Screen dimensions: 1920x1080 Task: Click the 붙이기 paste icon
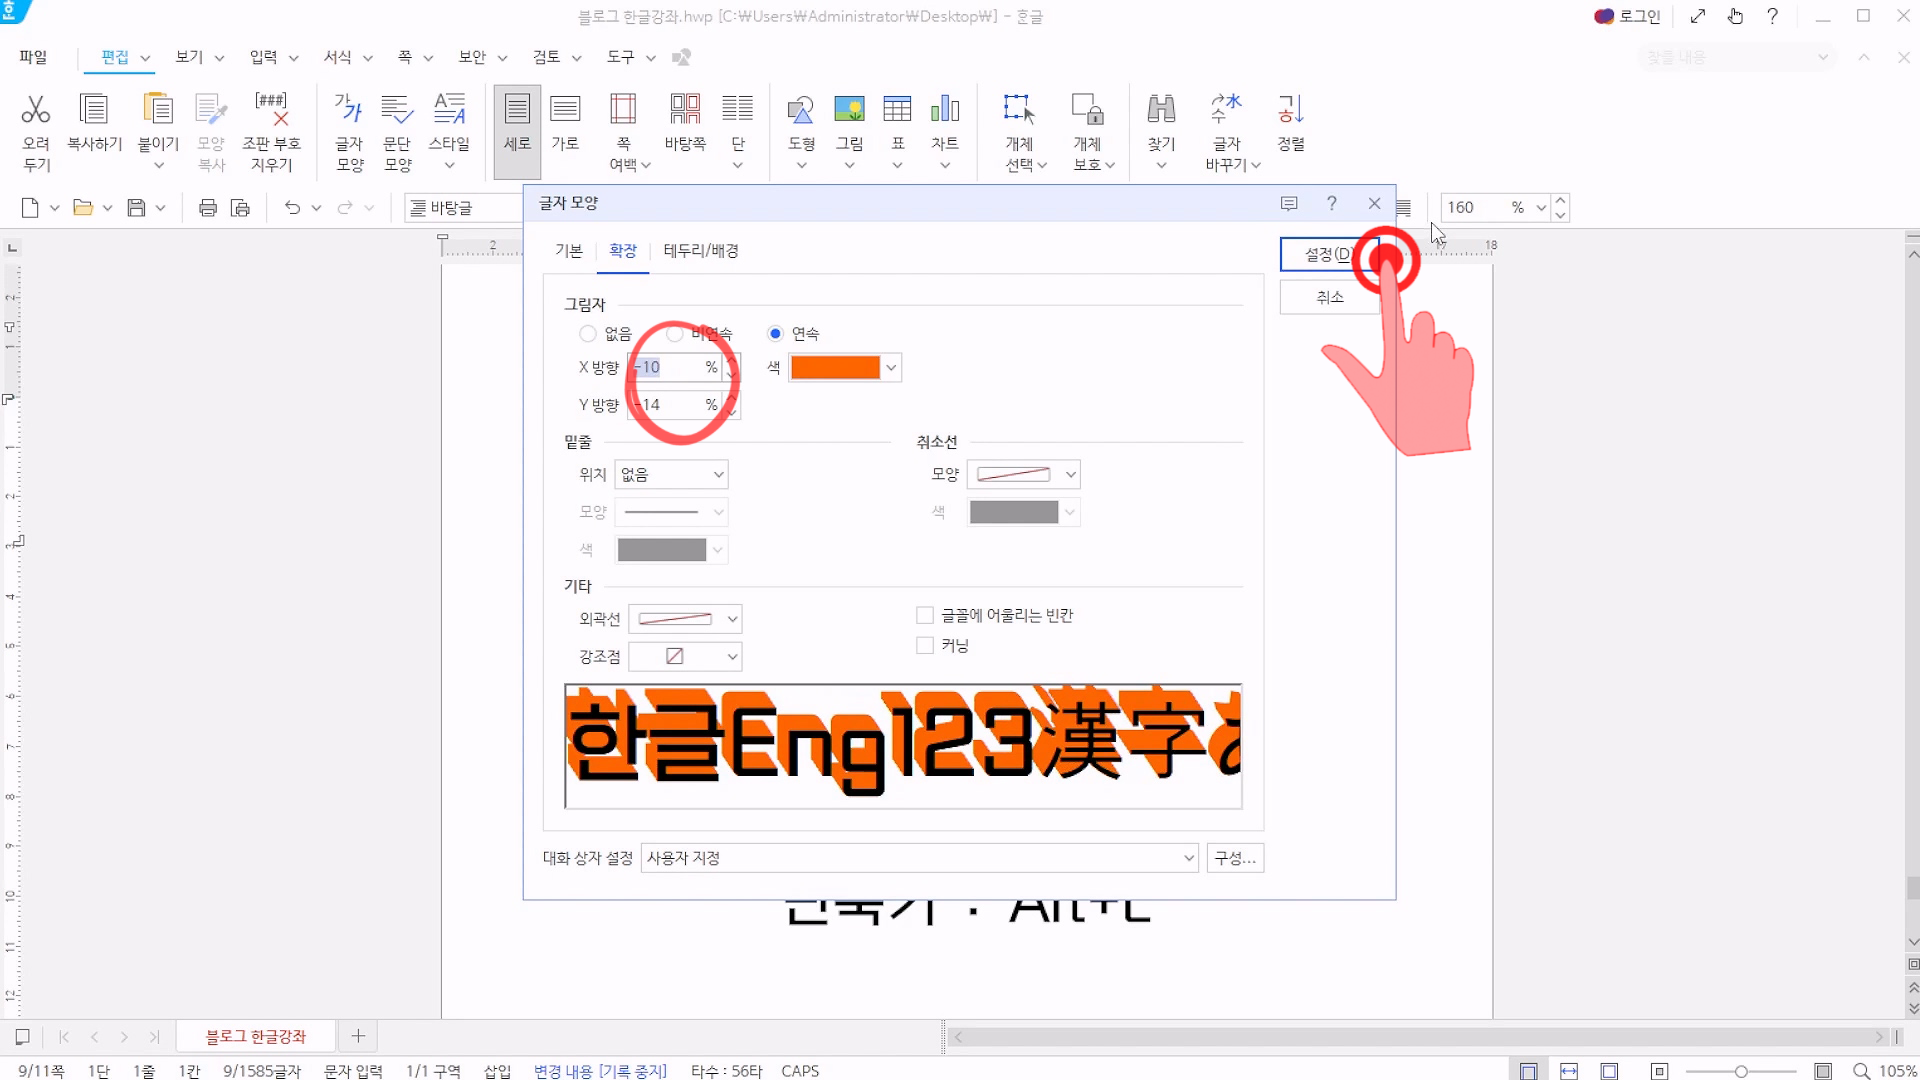(x=158, y=110)
